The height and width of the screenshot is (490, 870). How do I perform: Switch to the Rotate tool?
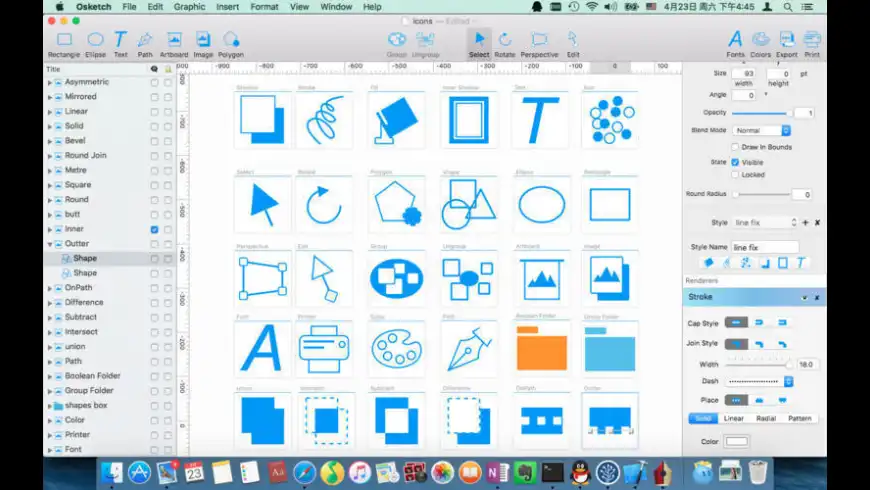505,41
